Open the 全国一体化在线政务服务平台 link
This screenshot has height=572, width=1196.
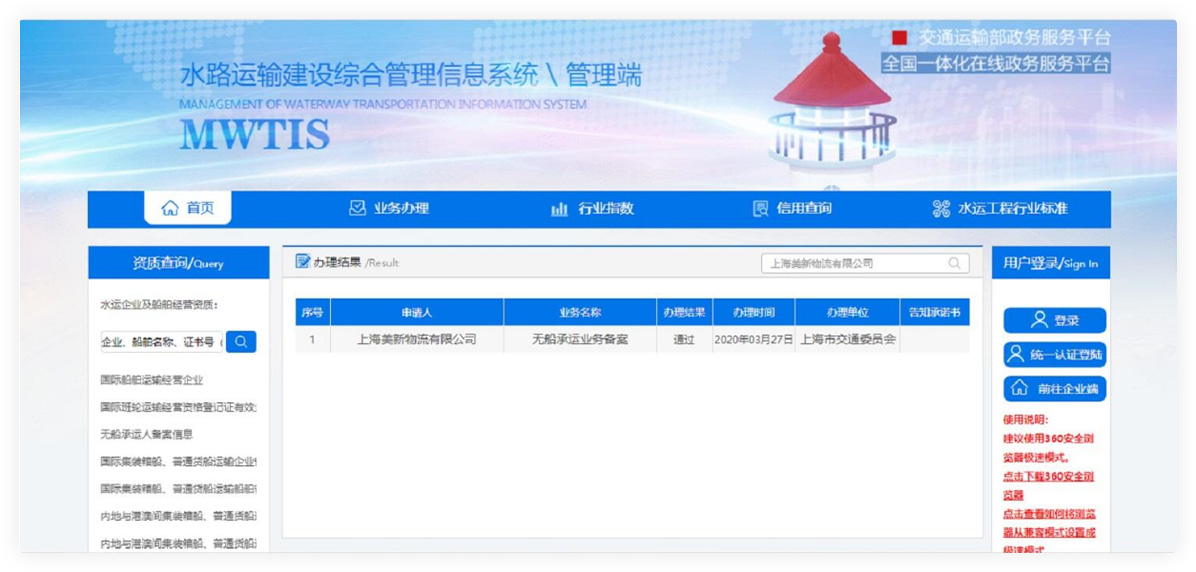point(995,63)
